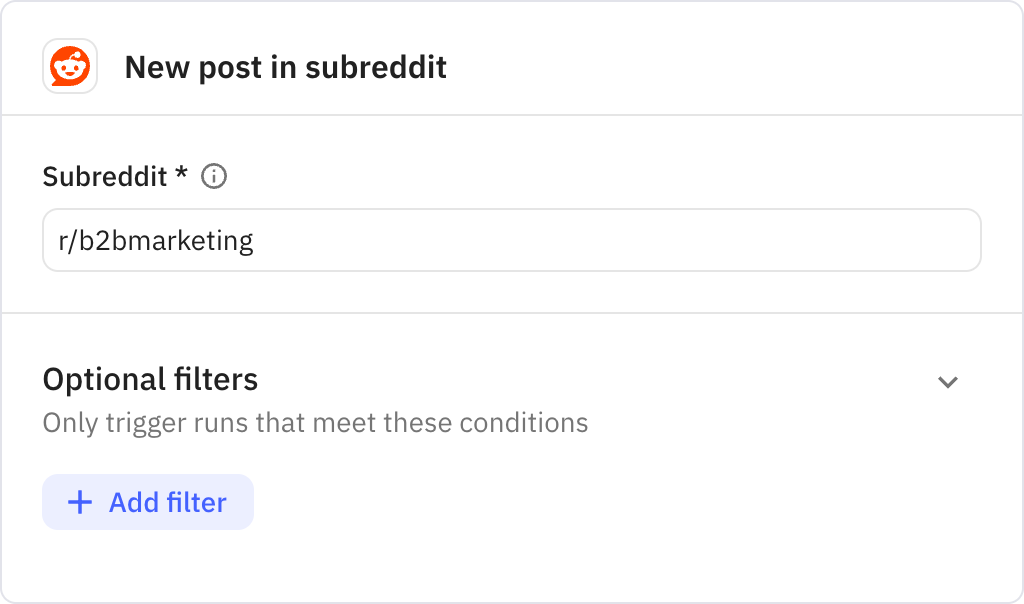1024x604 pixels.
Task: Click the trigger conditions description text
Action: pyautogui.click(x=314, y=422)
